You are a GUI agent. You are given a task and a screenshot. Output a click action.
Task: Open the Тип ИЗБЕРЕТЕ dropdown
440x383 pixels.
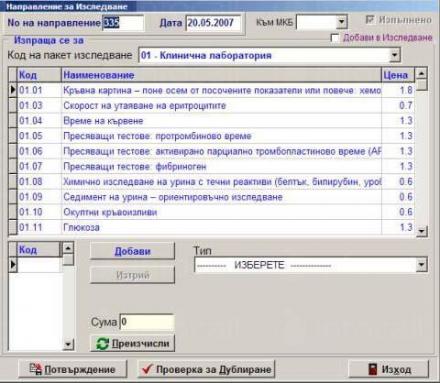pyautogui.click(x=421, y=265)
